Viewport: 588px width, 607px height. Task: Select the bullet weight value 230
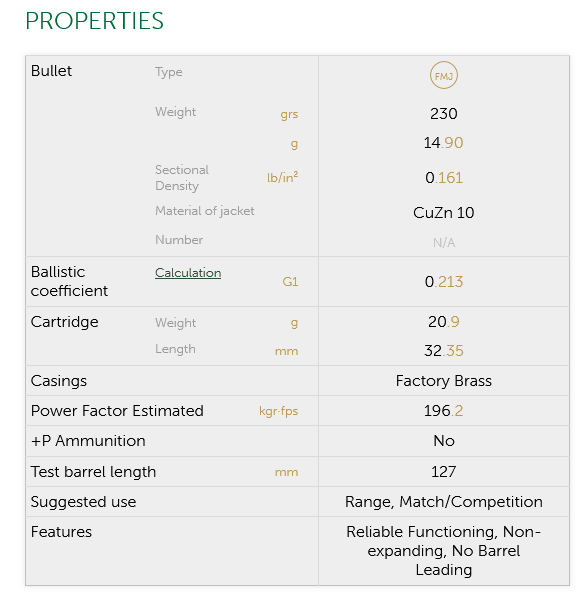pyautogui.click(x=444, y=114)
